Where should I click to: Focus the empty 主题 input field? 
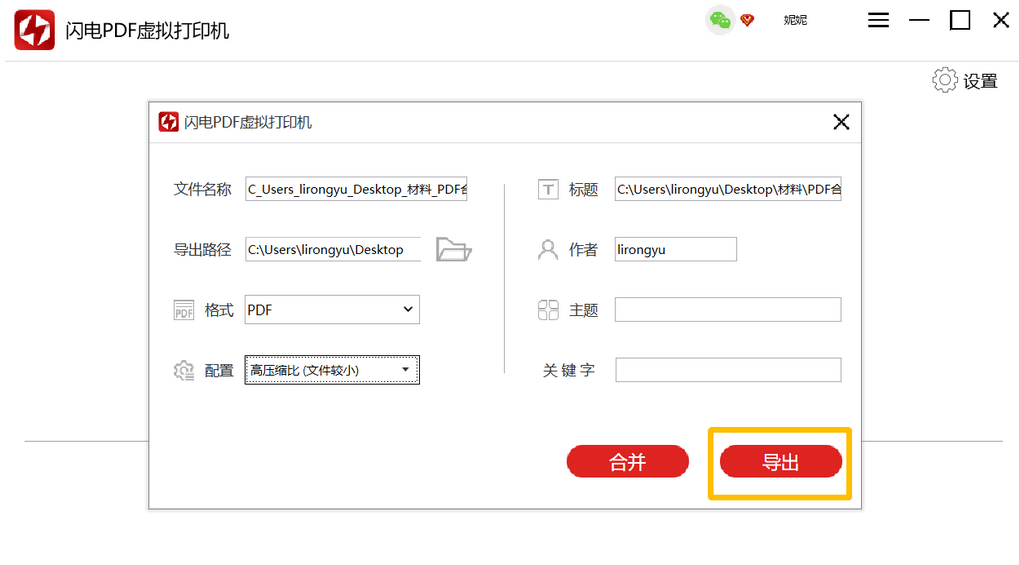(x=728, y=309)
